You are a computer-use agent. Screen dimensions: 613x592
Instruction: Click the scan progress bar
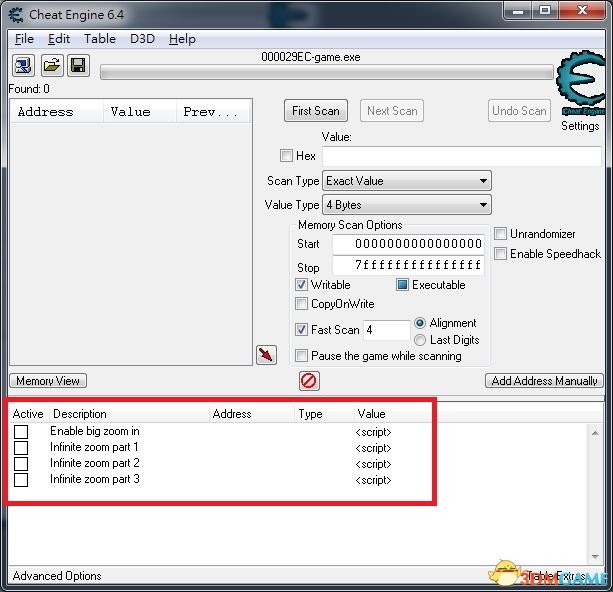326,72
